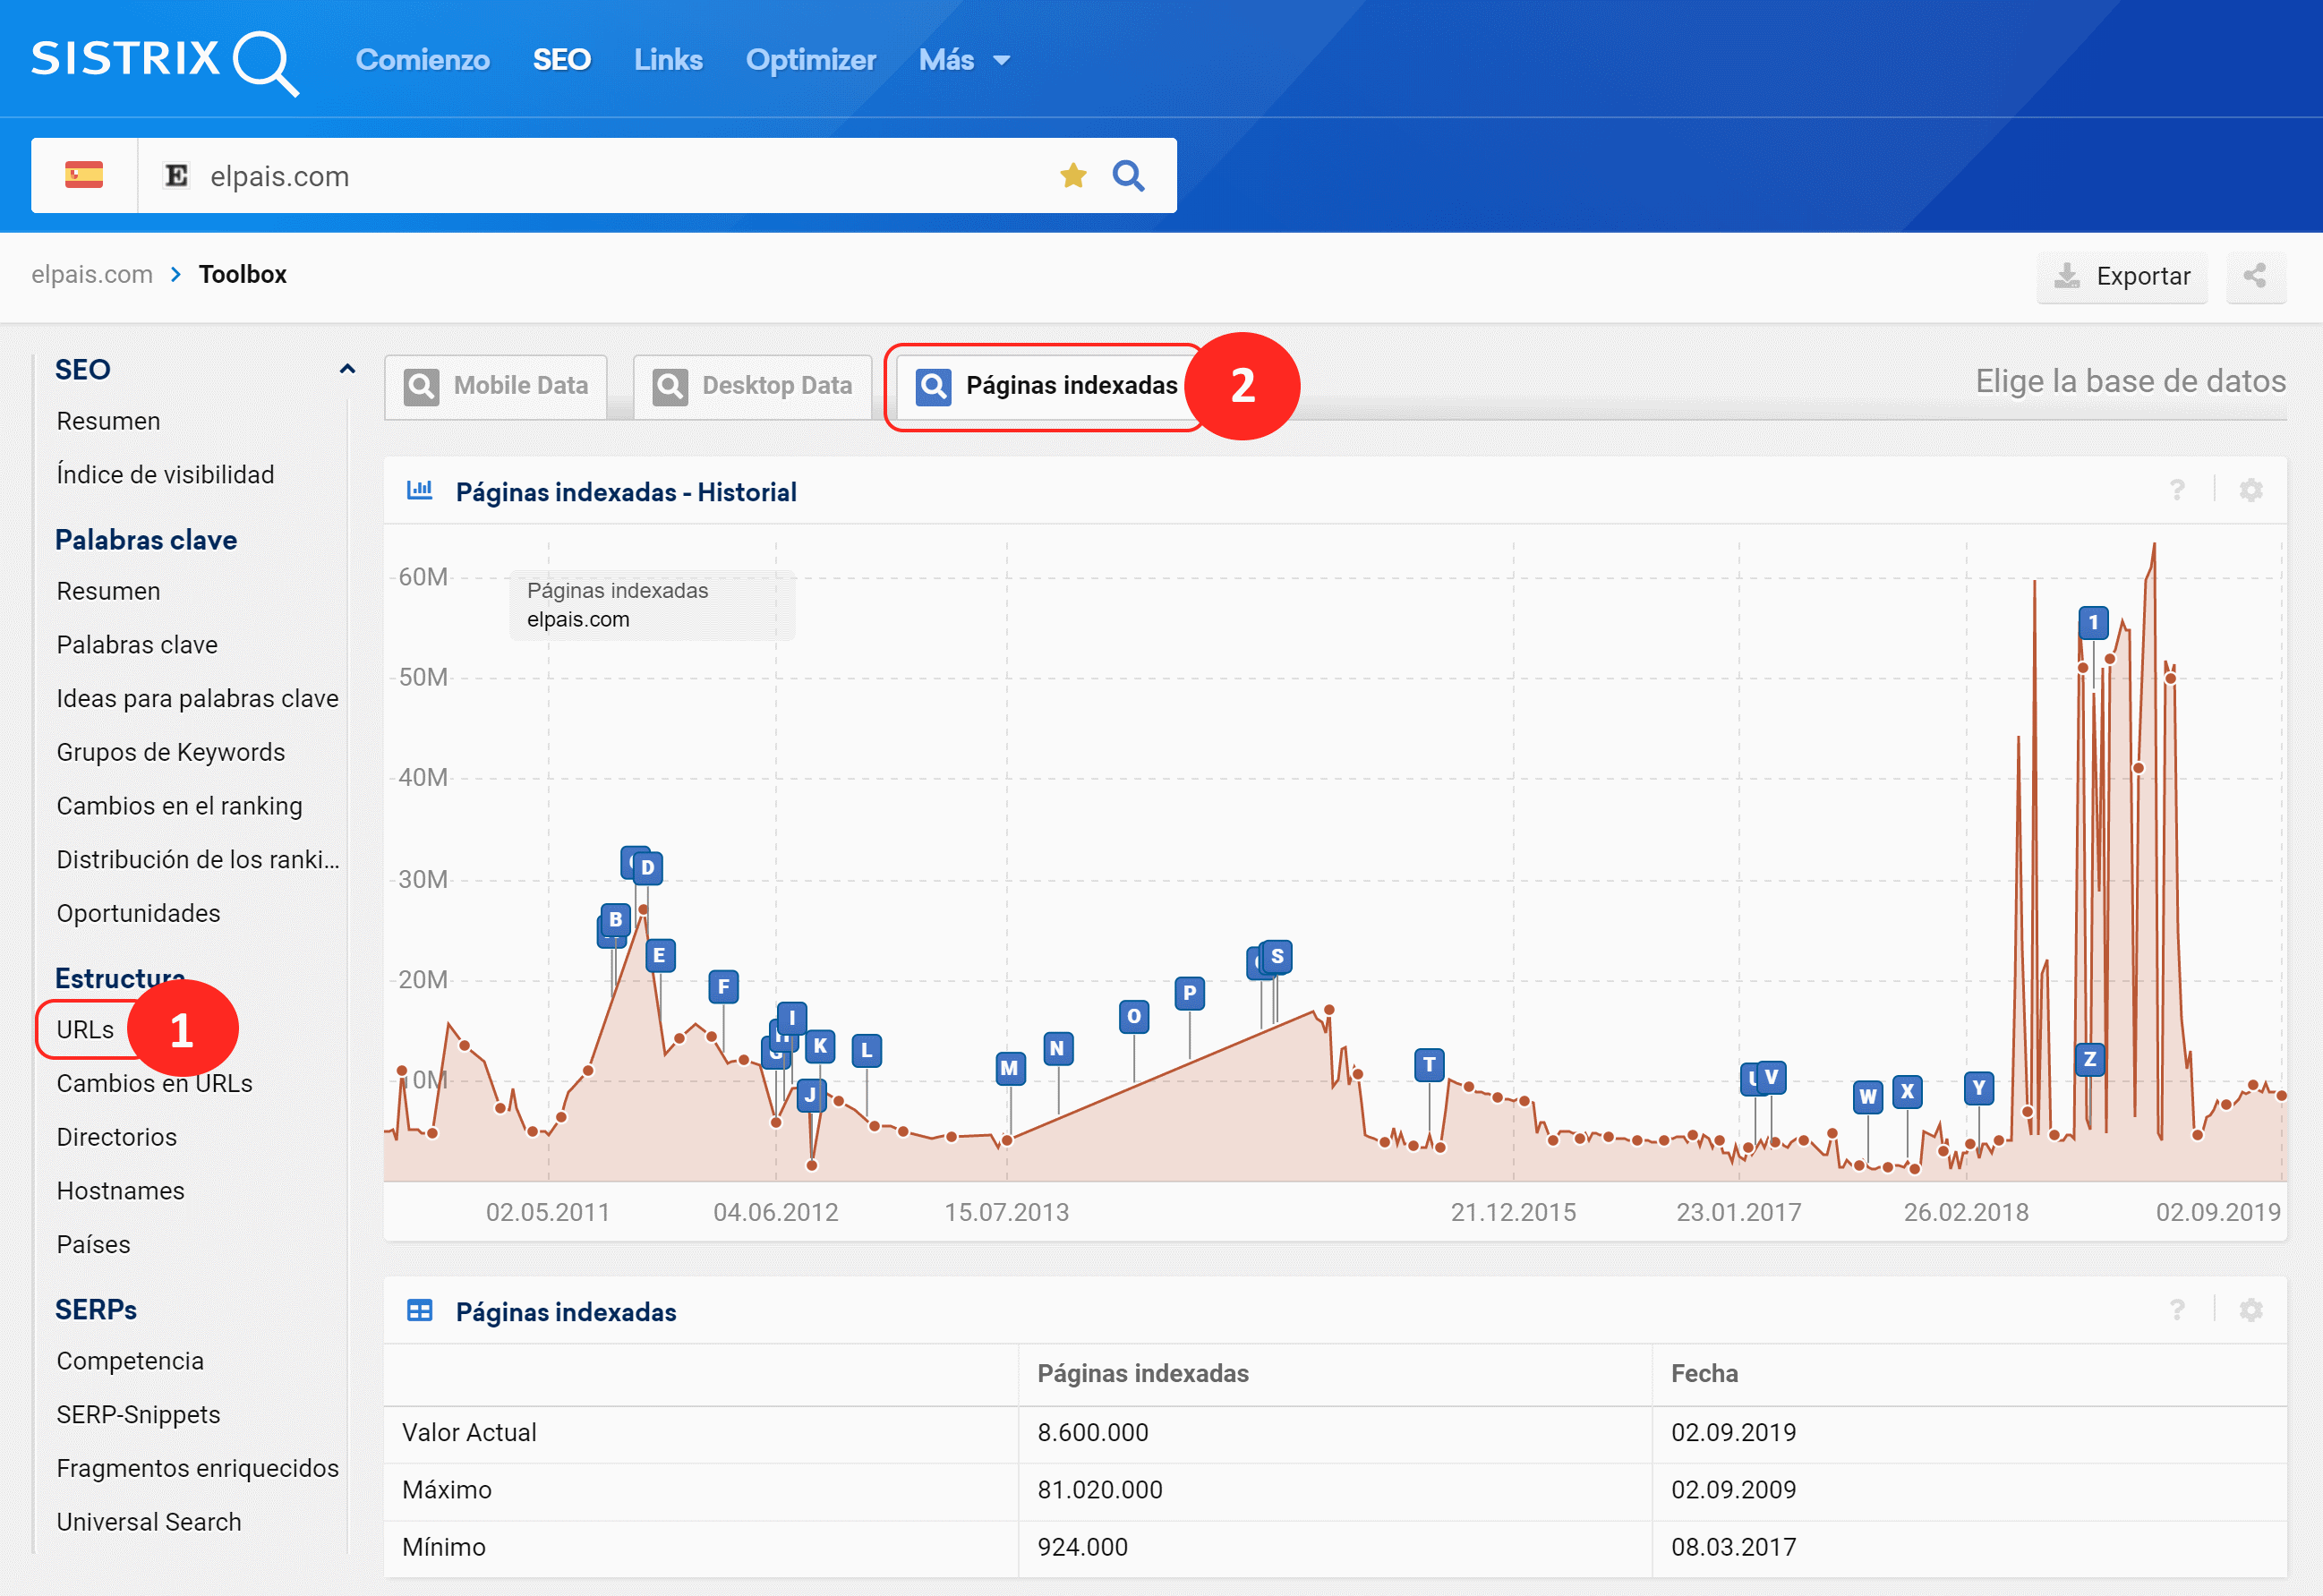Collapse the SEO sidebar section

(347, 369)
